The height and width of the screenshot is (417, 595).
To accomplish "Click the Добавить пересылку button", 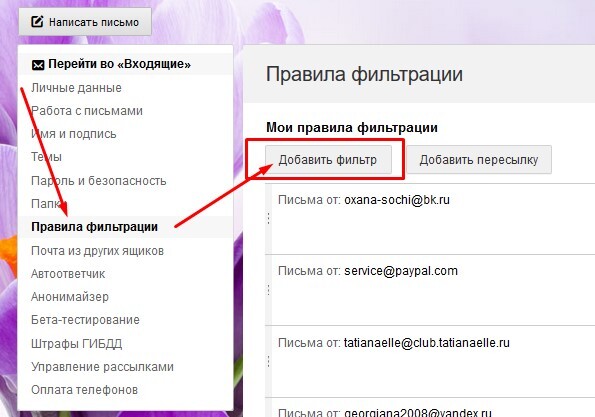I will tap(479, 160).
